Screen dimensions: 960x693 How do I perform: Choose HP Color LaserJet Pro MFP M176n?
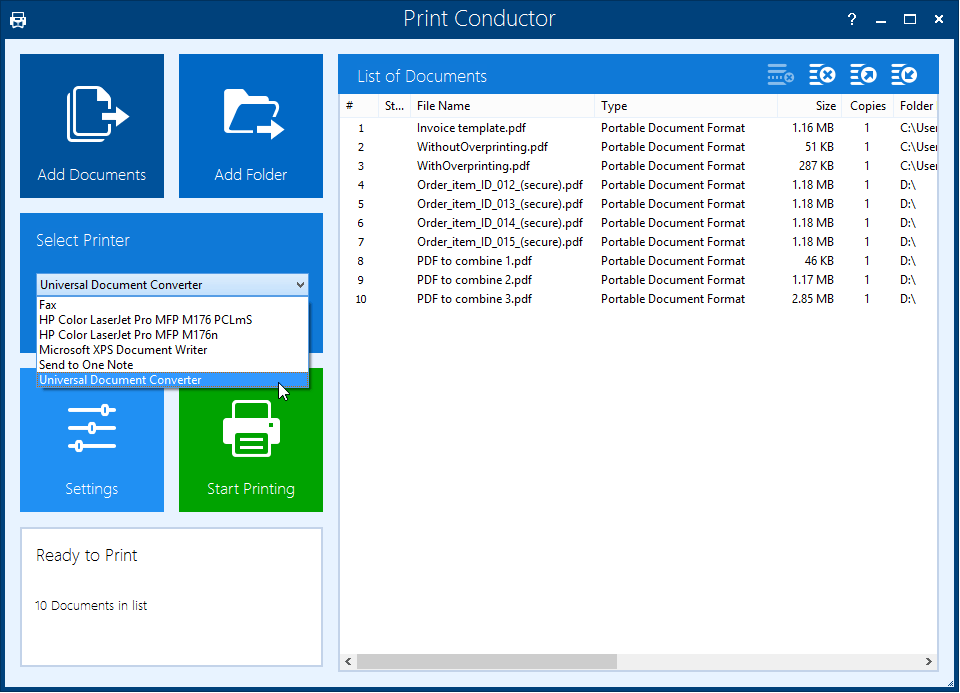point(172,335)
